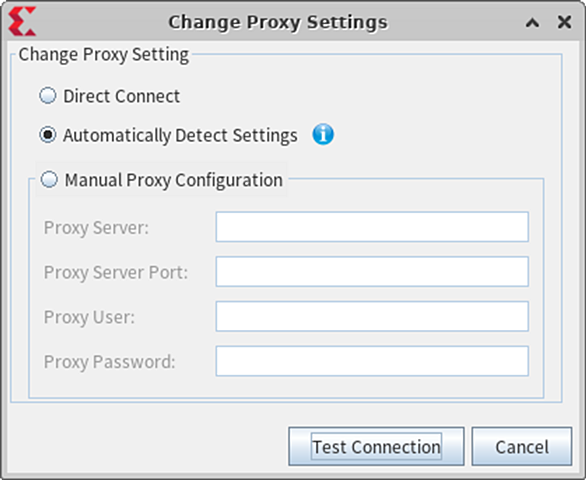Viewport: 586px width, 480px height.
Task: Close the Change Proxy Settings dialog
Action: point(564,22)
